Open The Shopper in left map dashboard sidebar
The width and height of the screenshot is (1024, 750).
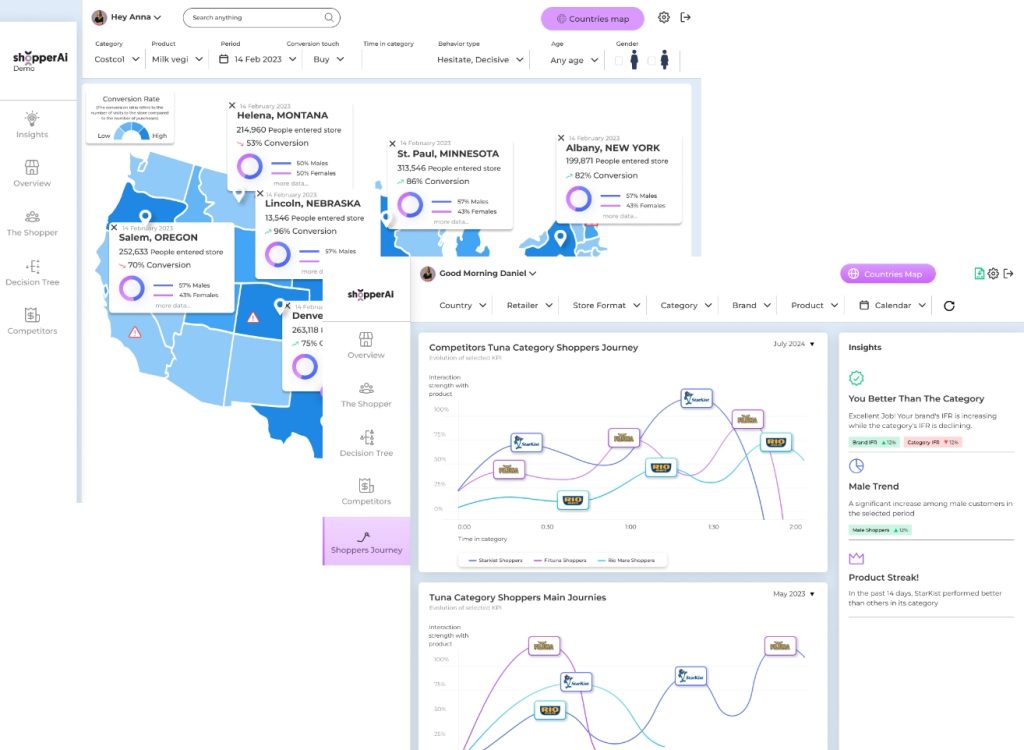[x=32, y=223]
